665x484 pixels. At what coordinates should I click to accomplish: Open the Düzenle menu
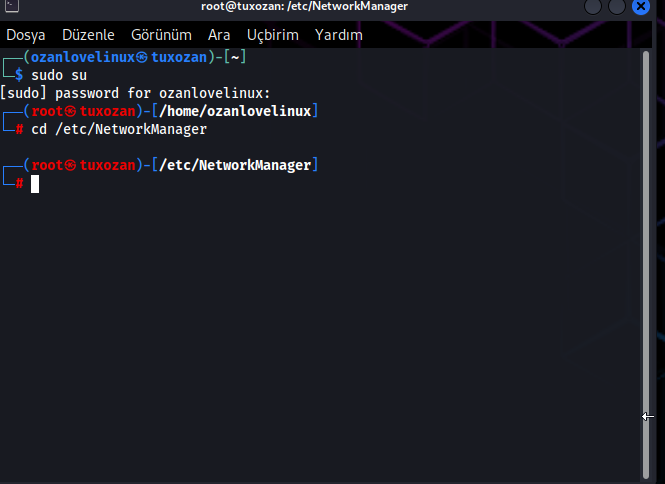pyautogui.click(x=88, y=35)
